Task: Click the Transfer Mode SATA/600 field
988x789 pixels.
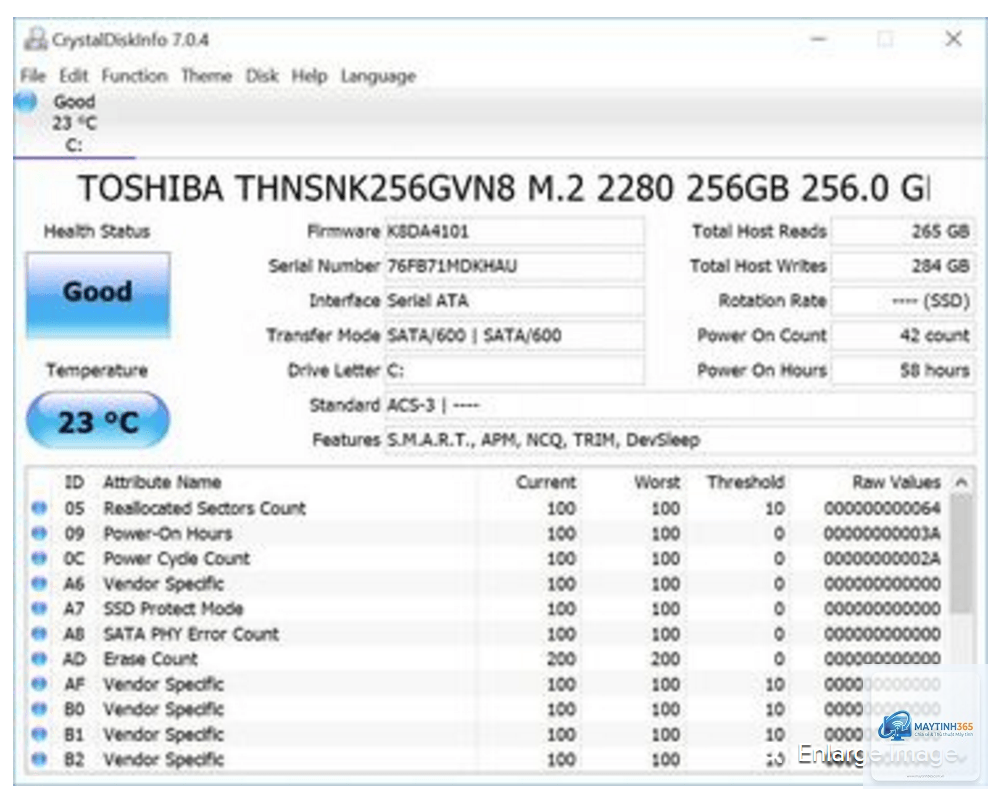Action: point(514,336)
